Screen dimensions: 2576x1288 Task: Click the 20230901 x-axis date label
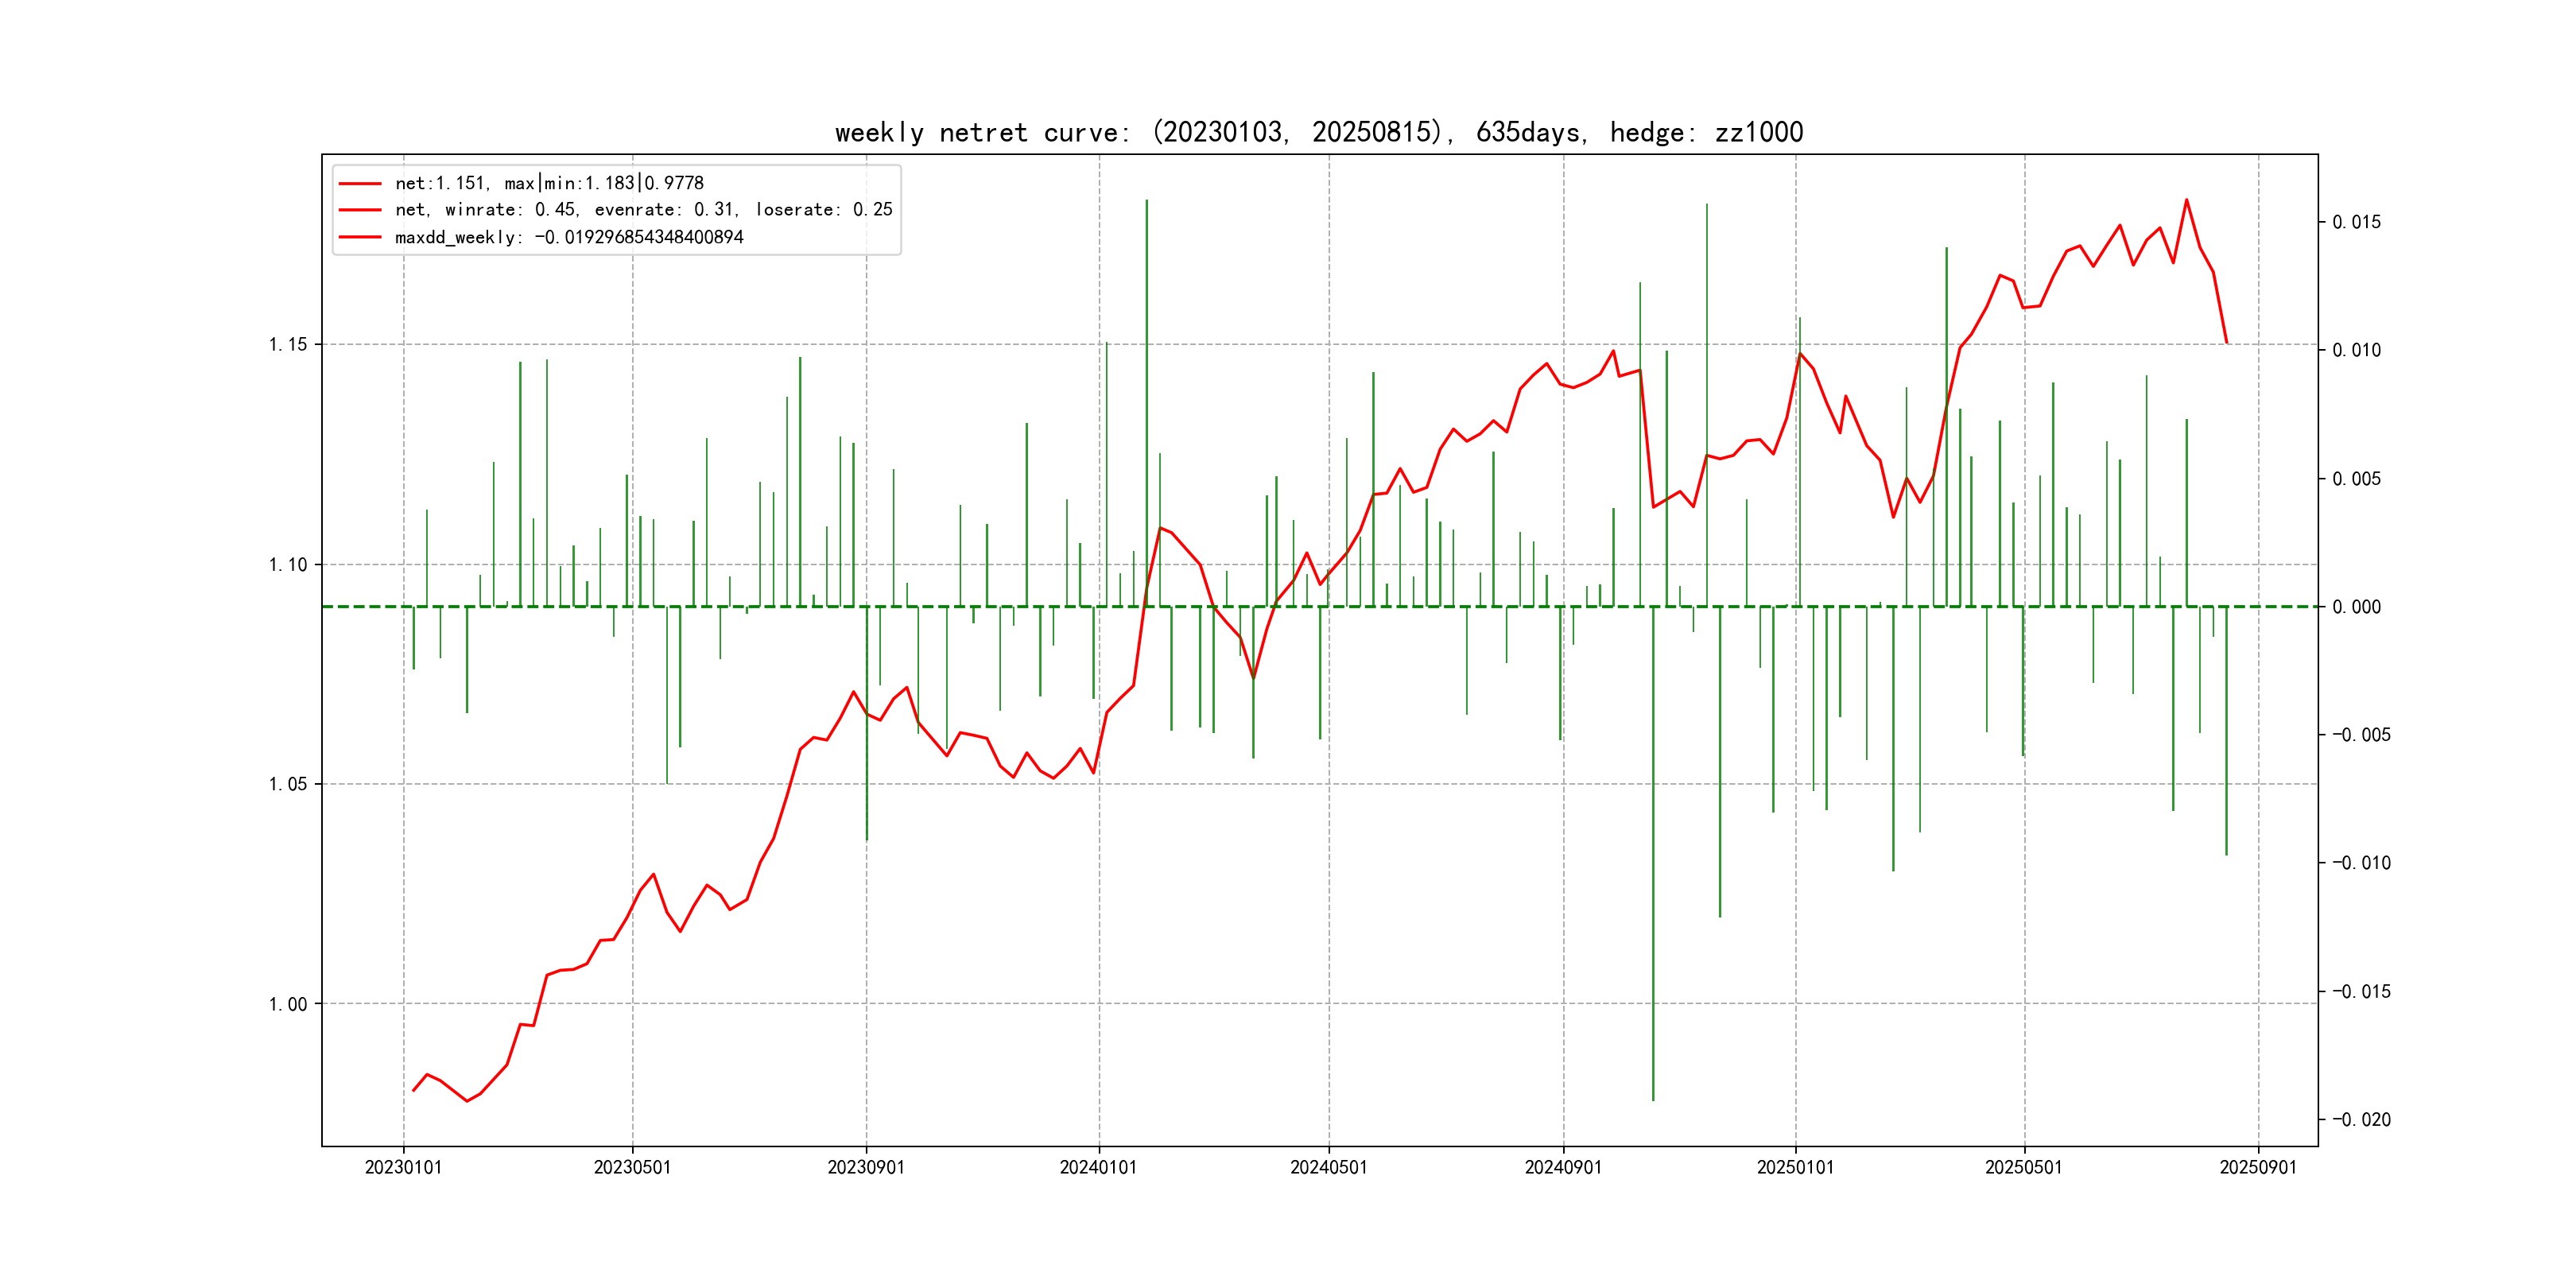pyautogui.click(x=866, y=1167)
